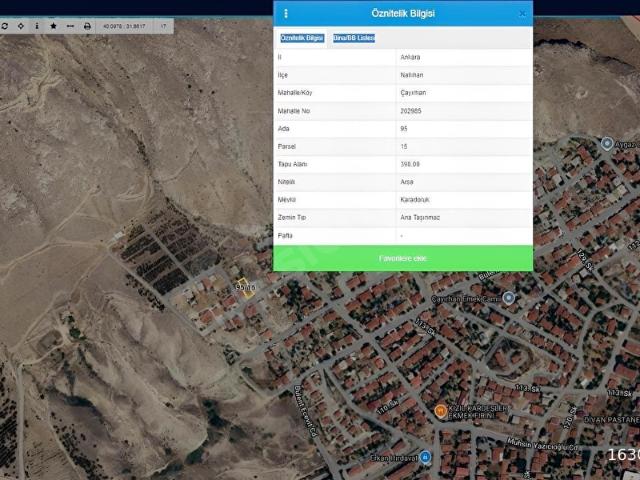Click the Mahalle/Köy row label
Screen dimensions: 640x480
(295, 93)
